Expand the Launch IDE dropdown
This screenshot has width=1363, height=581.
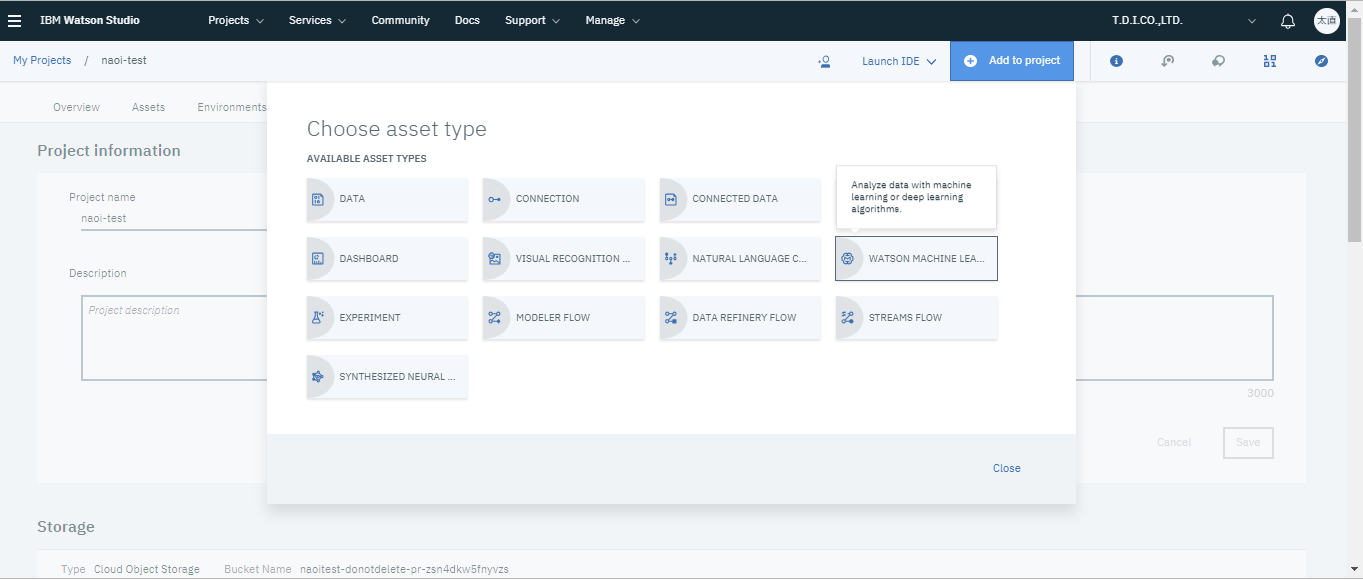[899, 61]
